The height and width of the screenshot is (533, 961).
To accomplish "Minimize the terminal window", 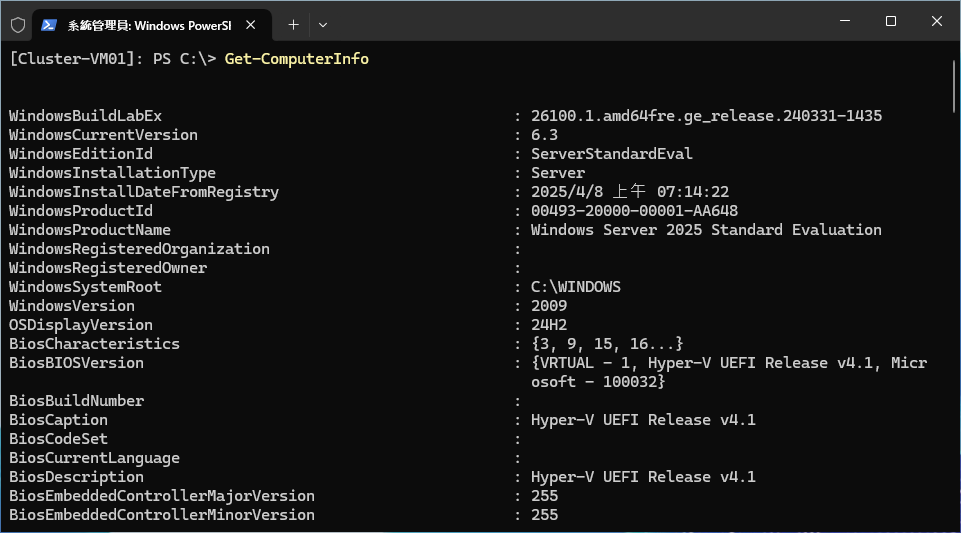I will [844, 22].
